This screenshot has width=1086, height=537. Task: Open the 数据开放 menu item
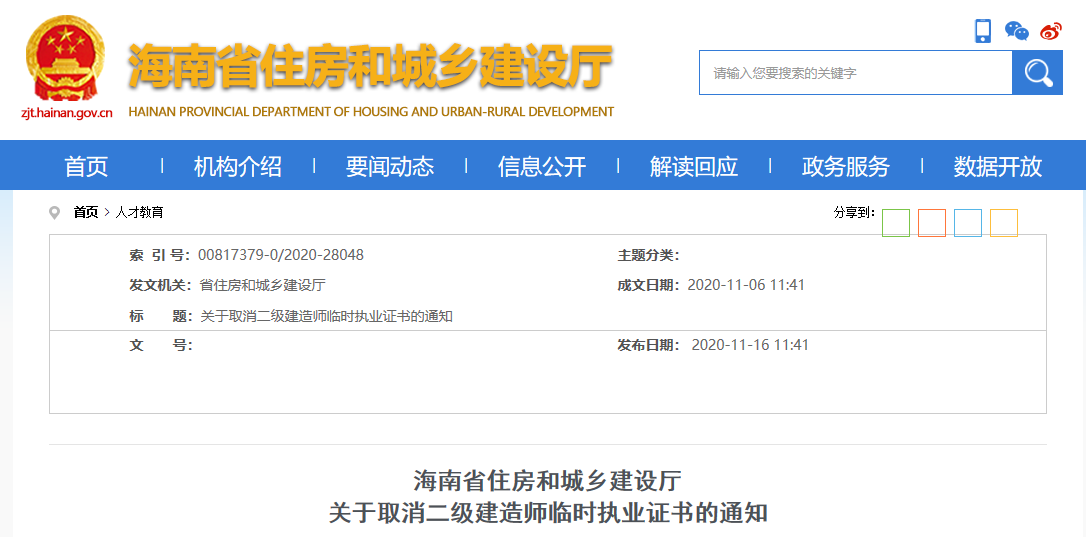(x=998, y=167)
